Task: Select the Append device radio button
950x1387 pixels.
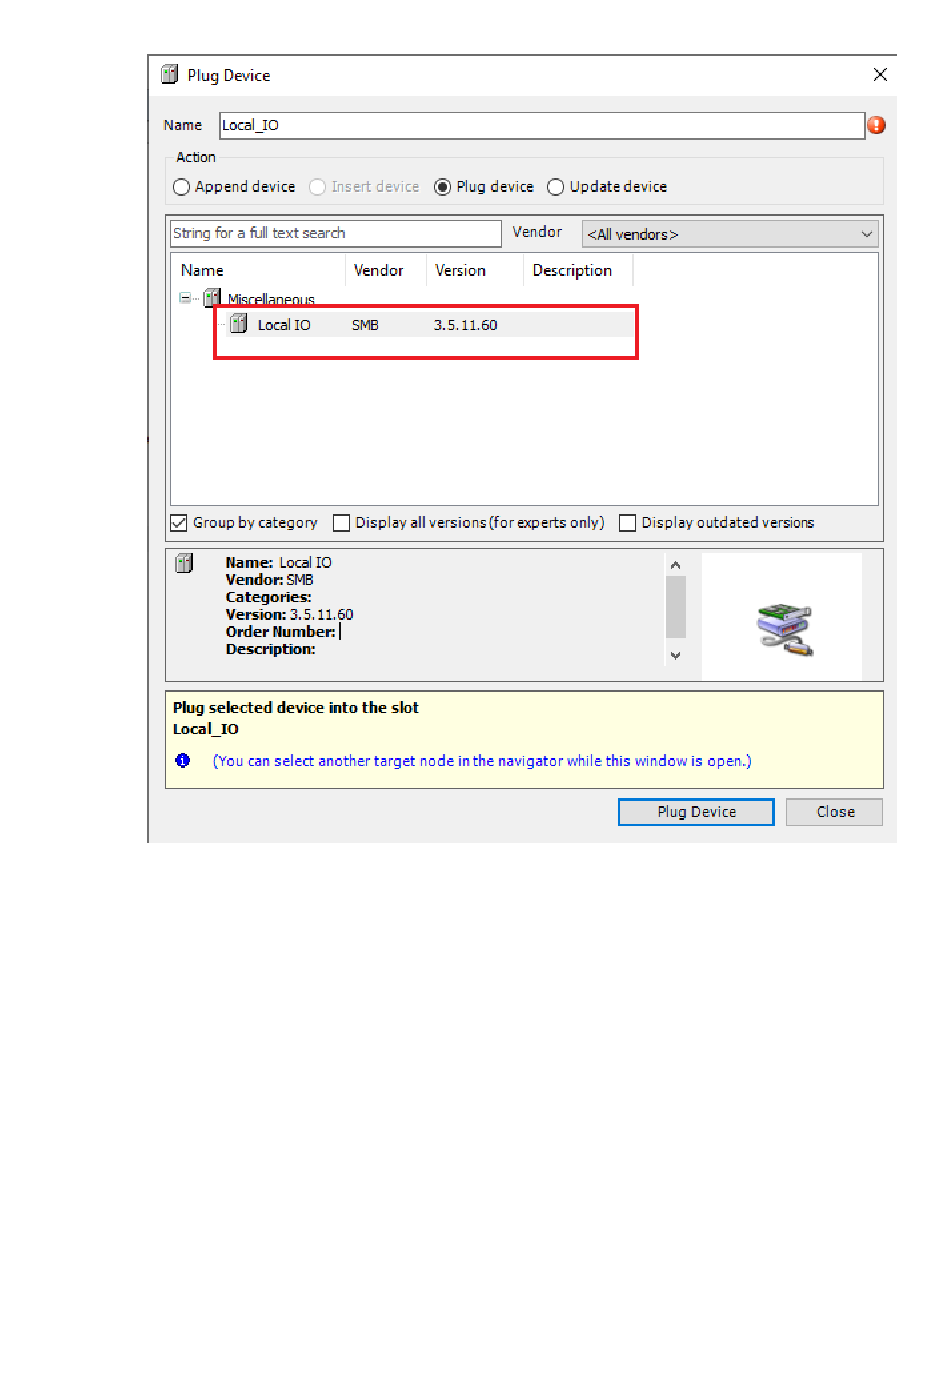Action: click(x=181, y=187)
